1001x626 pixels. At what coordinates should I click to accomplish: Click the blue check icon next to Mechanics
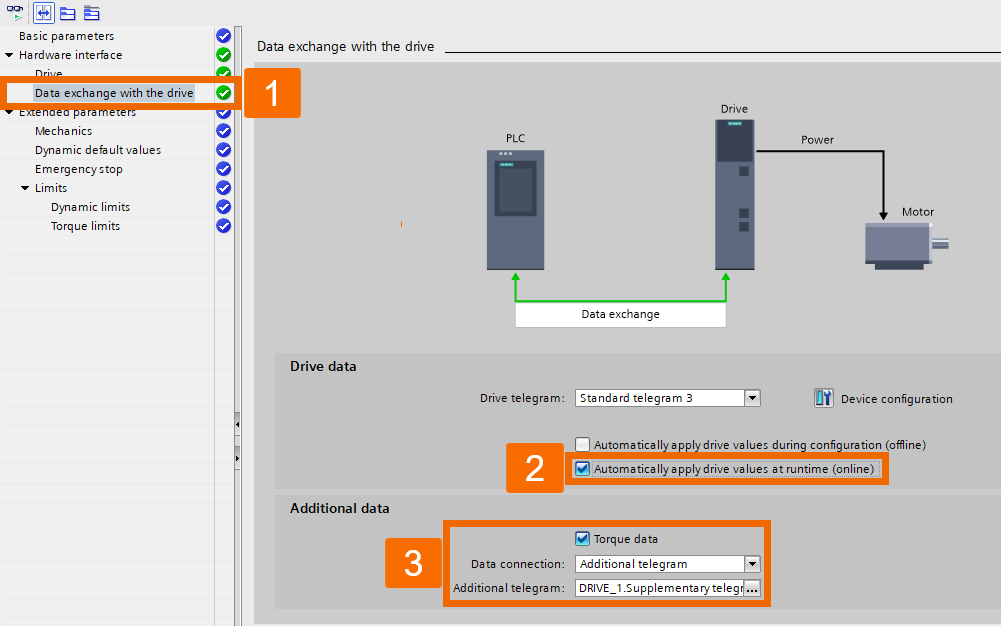click(222, 130)
